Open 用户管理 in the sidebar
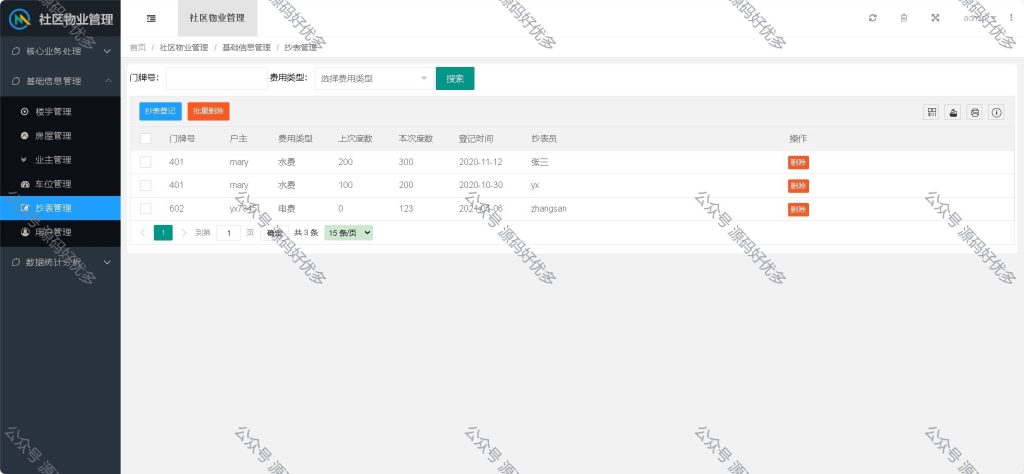 60,232
